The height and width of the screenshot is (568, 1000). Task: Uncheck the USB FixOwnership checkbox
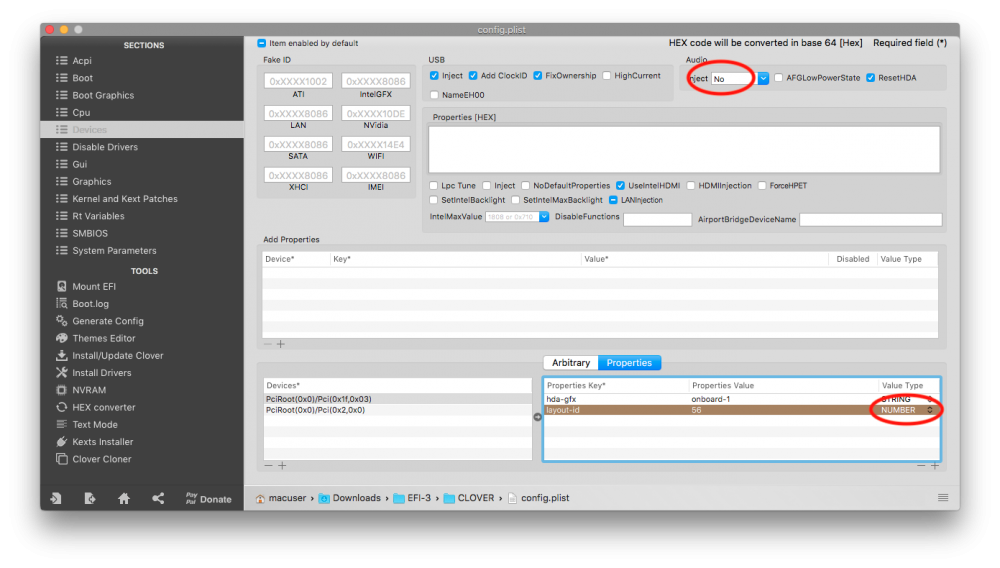(x=538, y=76)
